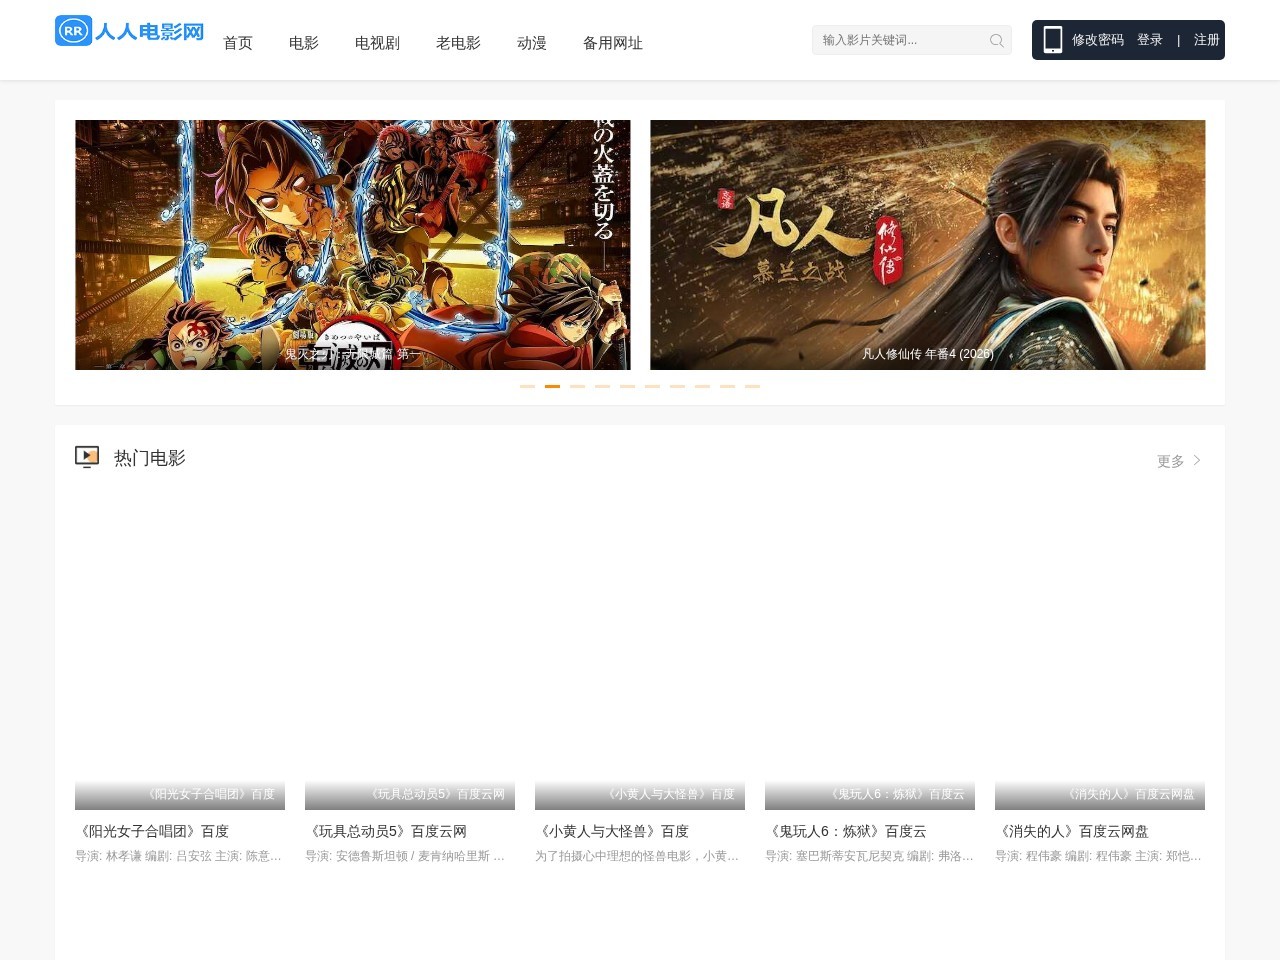Open the 《小黄人与大怪兽》 poster thumbnail
Image resolution: width=1280 pixels, height=960 pixels.
640,650
